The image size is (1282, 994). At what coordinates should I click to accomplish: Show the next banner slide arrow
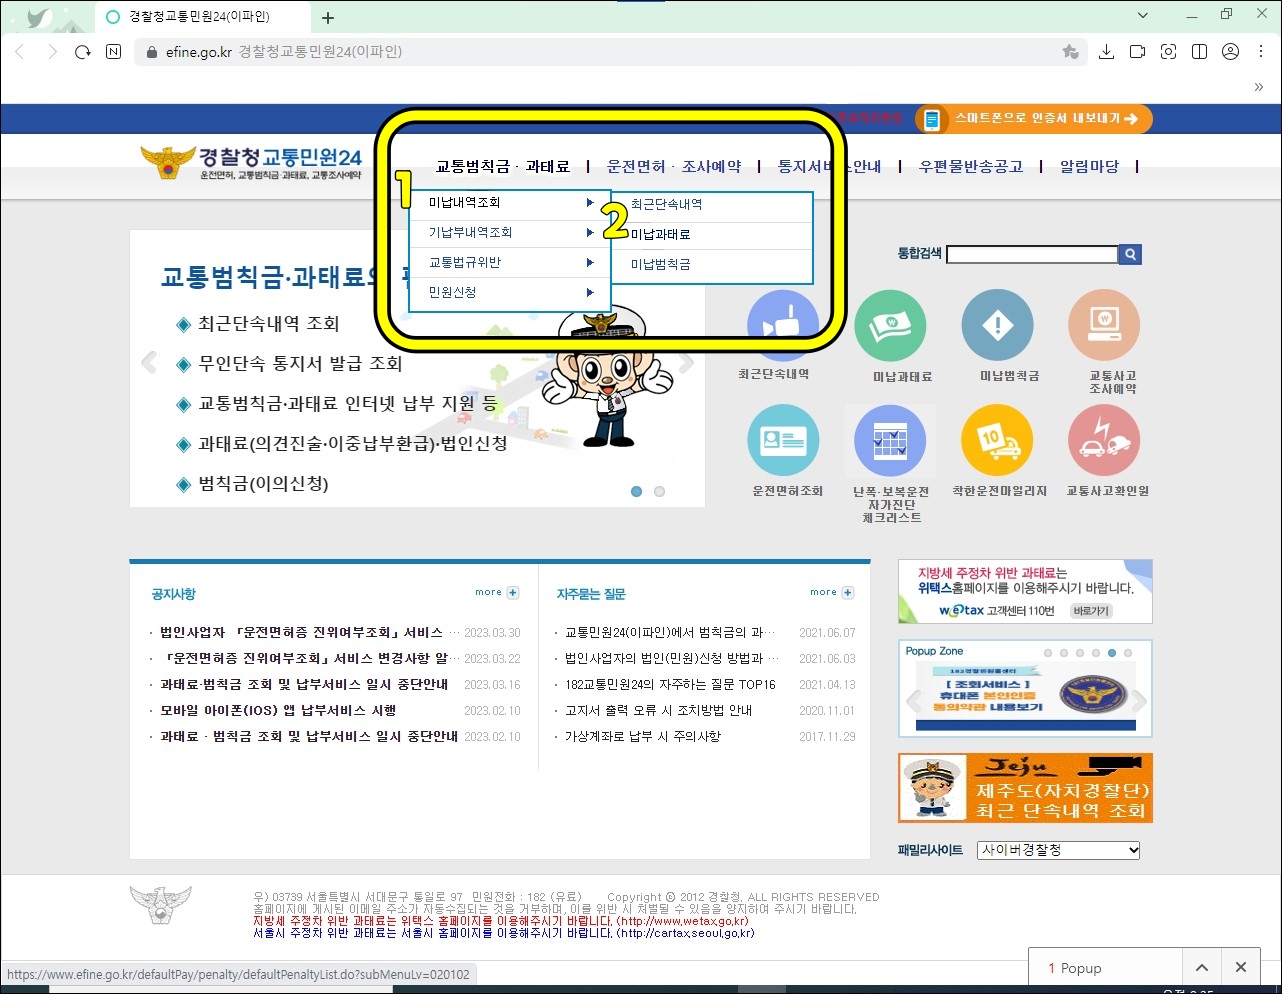click(x=686, y=362)
